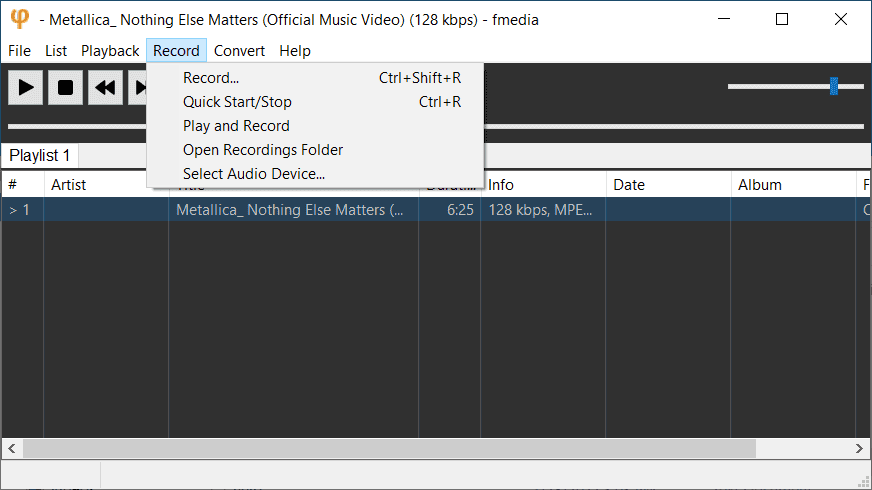Click the Date column header
872x490 pixels.
[668, 185]
